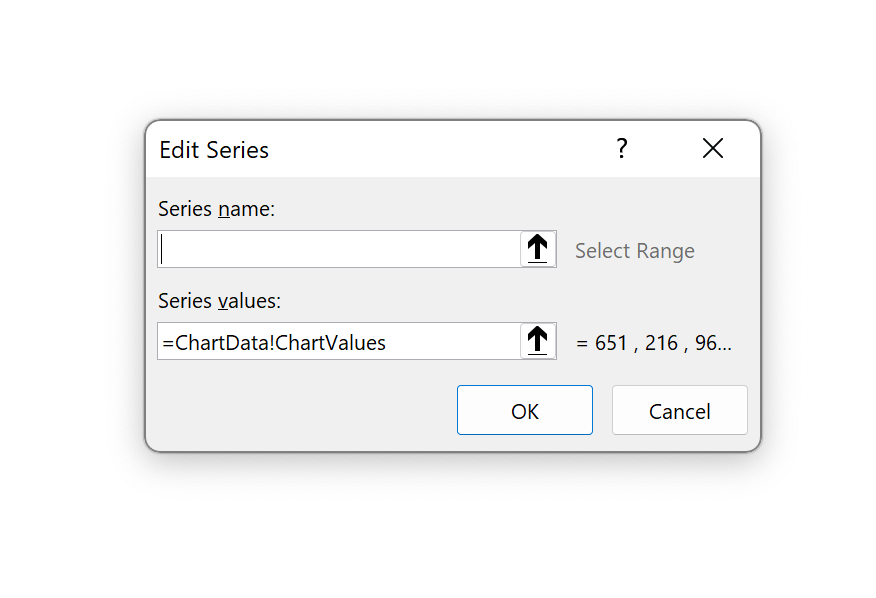The image size is (876, 598).
Task: Click the '= 651 , 216 , 96...' values preview
Action: [654, 343]
